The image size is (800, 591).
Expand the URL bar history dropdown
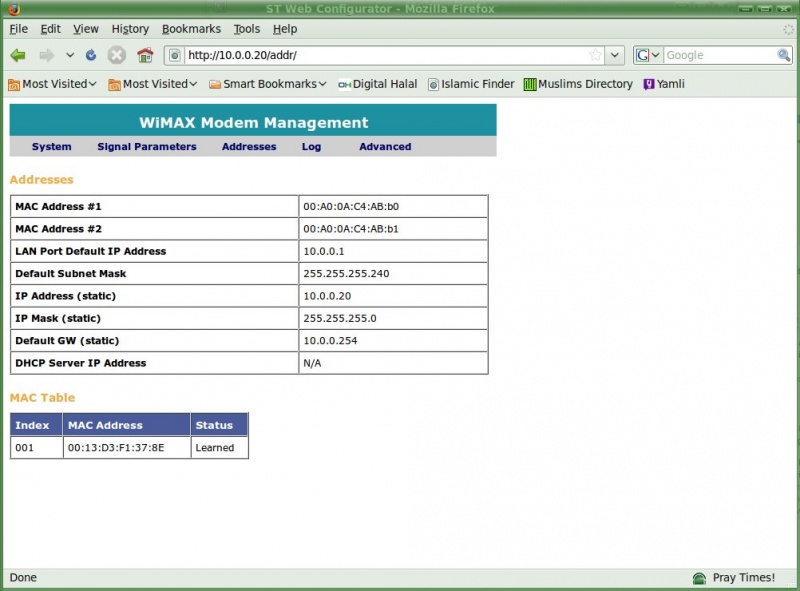click(x=615, y=55)
